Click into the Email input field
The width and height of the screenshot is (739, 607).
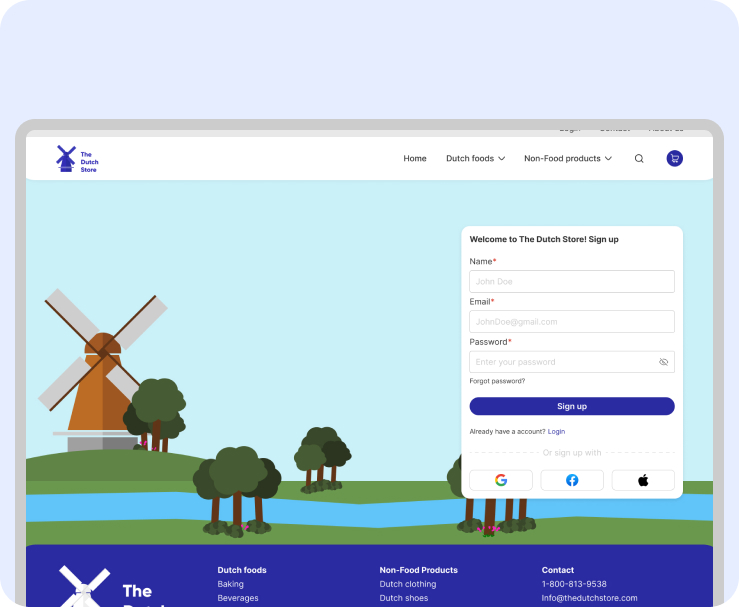pyautogui.click(x=571, y=322)
